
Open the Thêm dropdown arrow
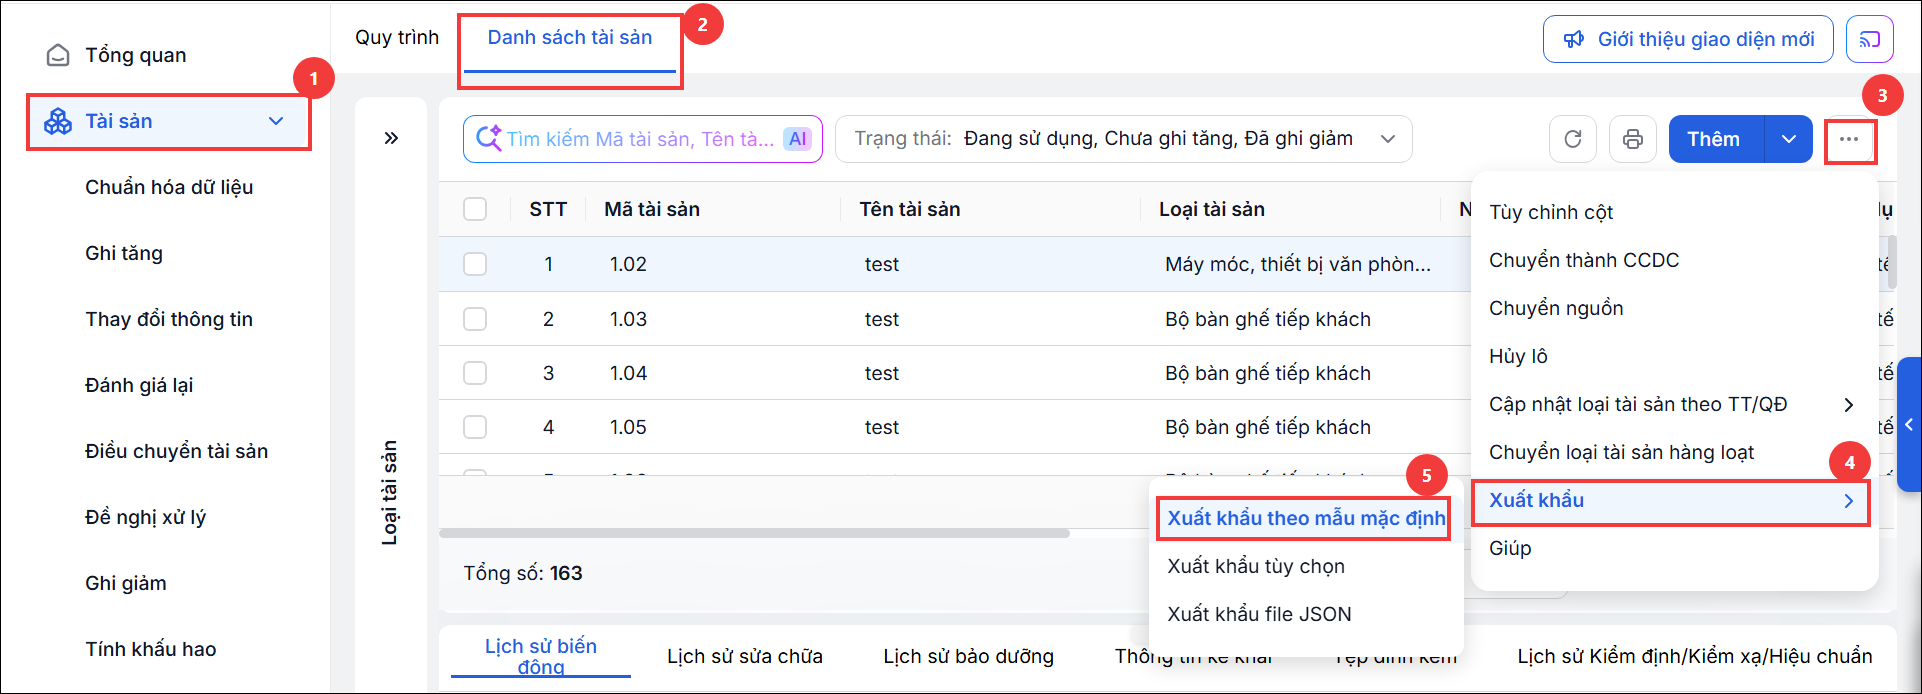click(x=1789, y=139)
